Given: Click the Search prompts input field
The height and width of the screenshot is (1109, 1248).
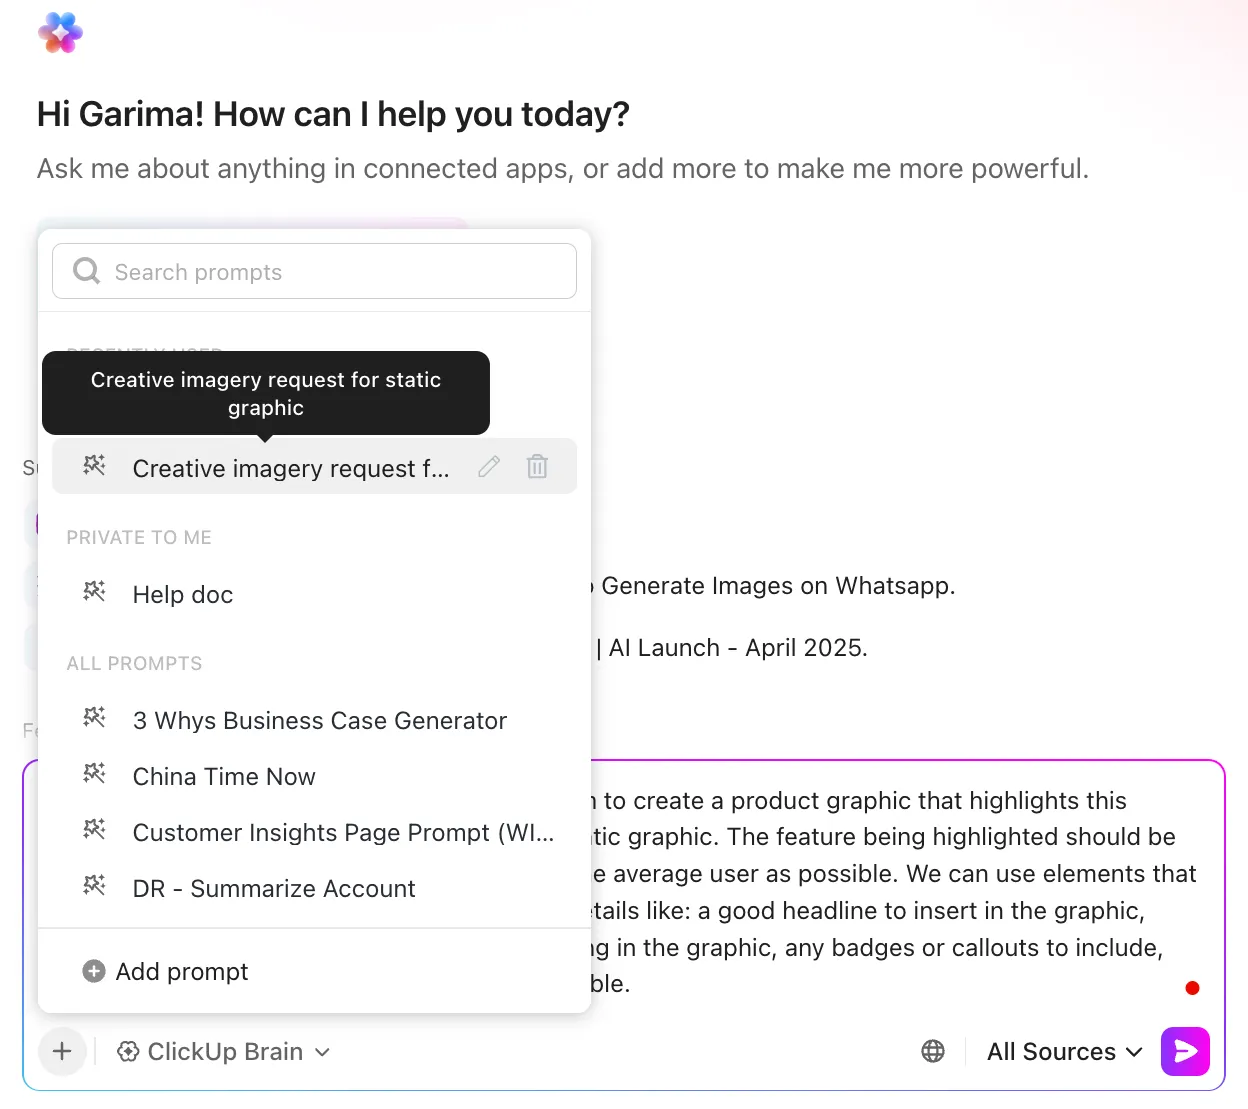Looking at the screenshot, I should (x=314, y=271).
